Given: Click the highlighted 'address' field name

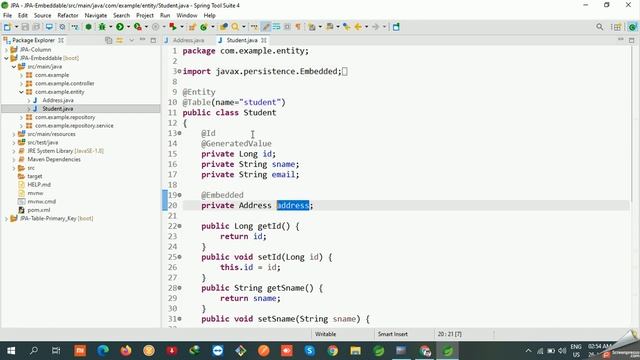Looking at the screenshot, I should (x=293, y=205).
